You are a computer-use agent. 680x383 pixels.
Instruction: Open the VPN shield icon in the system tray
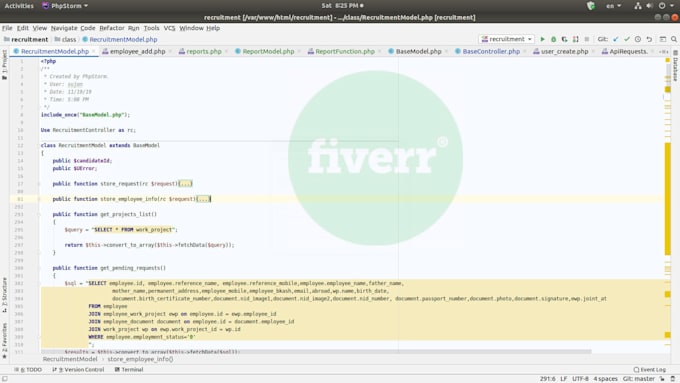[x=591, y=6]
